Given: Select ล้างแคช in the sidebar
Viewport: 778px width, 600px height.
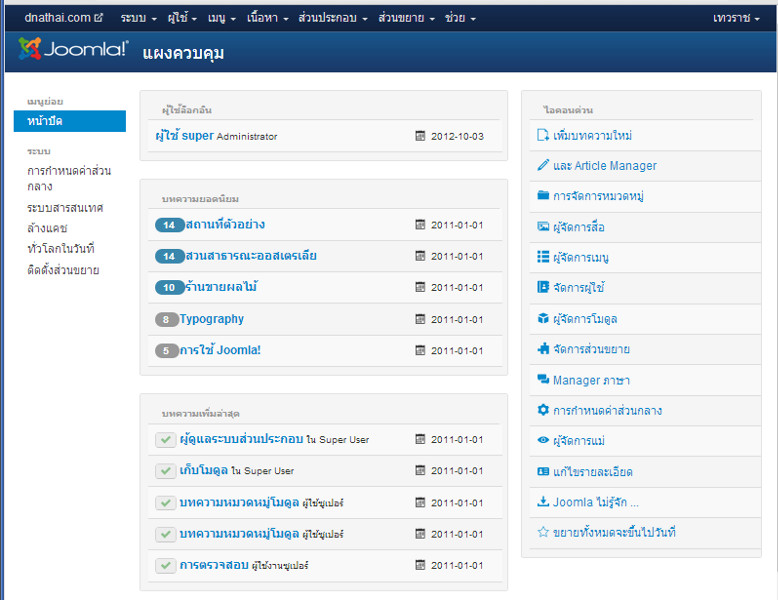Looking at the screenshot, I should [47, 229].
